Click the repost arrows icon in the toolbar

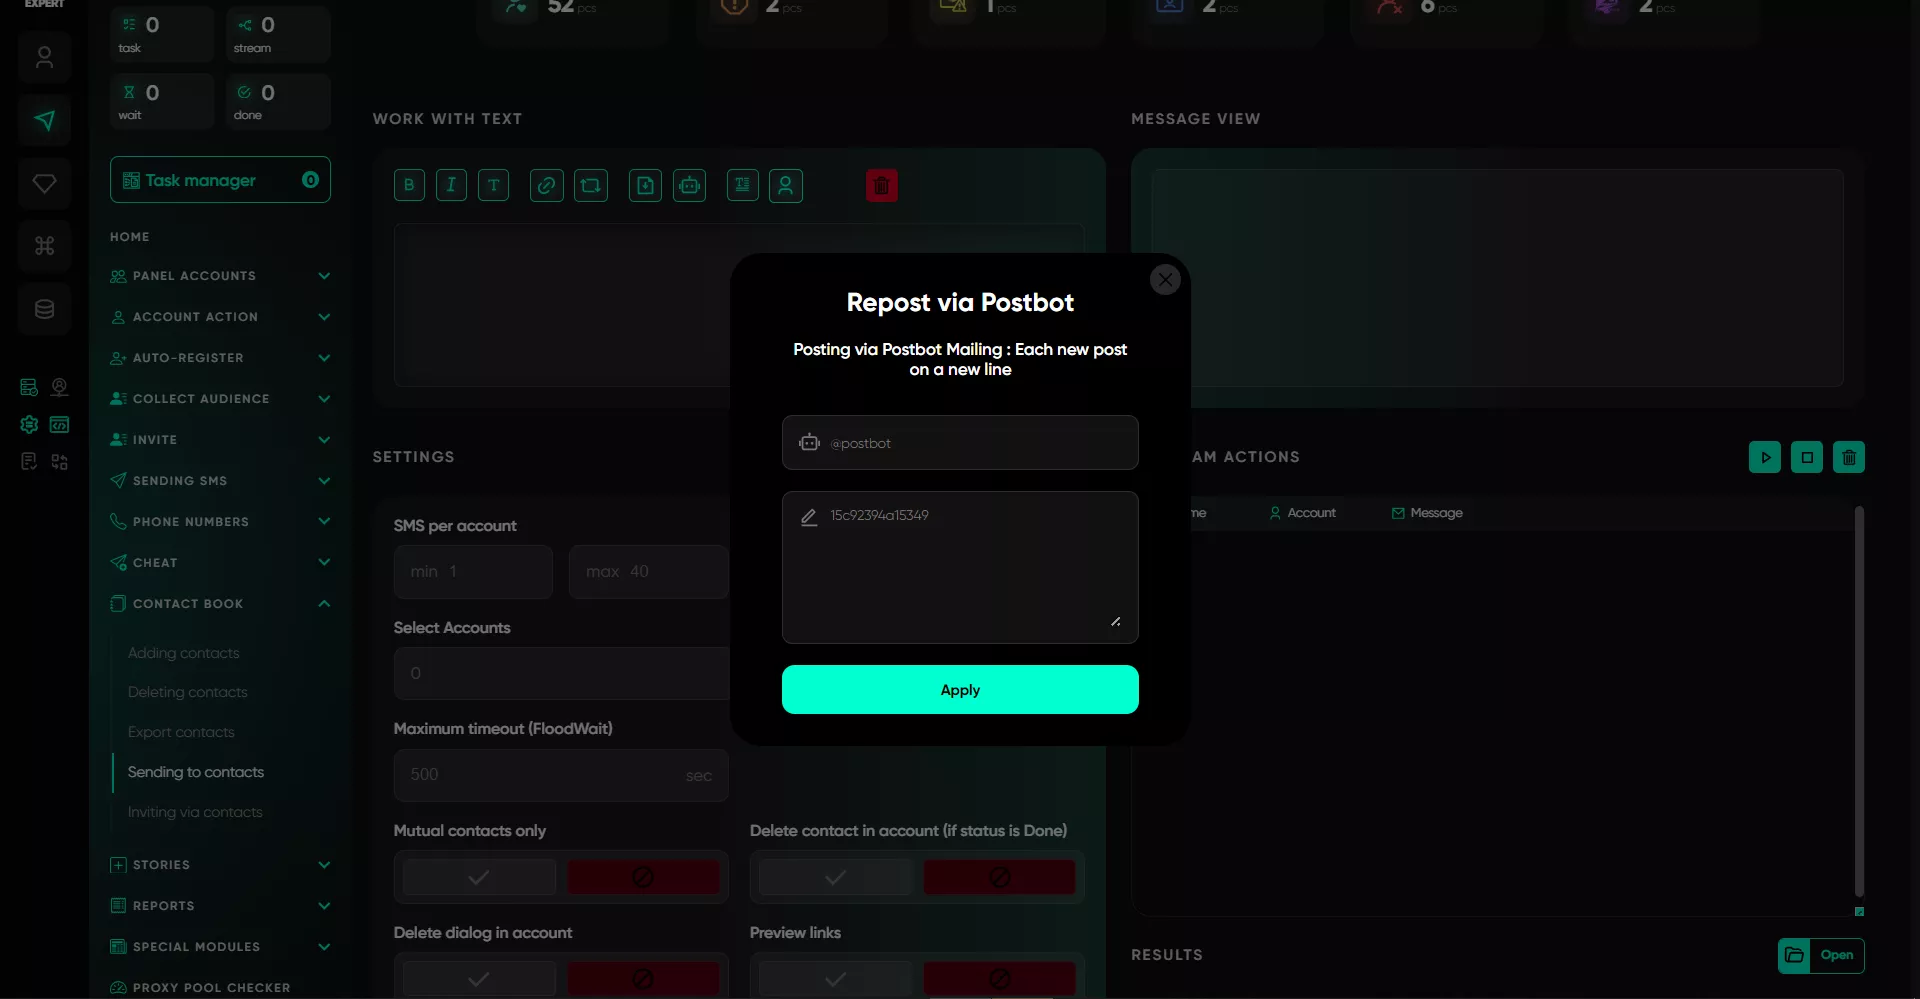pos(590,185)
